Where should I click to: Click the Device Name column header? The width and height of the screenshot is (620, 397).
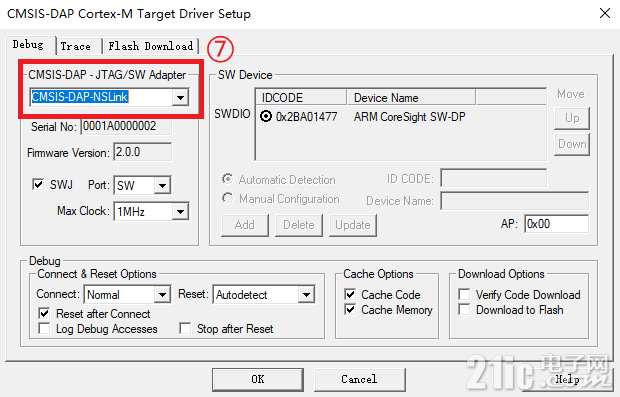pyautogui.click(x=411, y=97)
